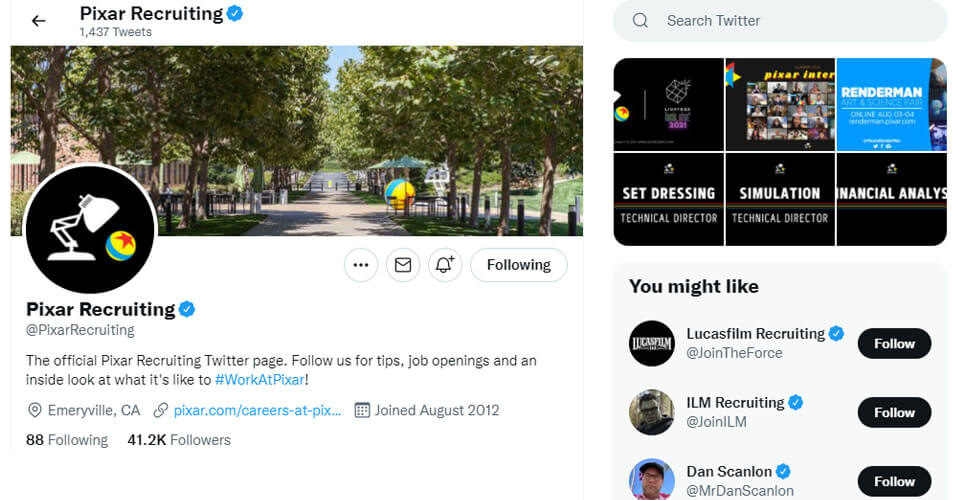960x500 pixels.
Task: Turn on notifications with the bell icon
Action: (445, 265)
